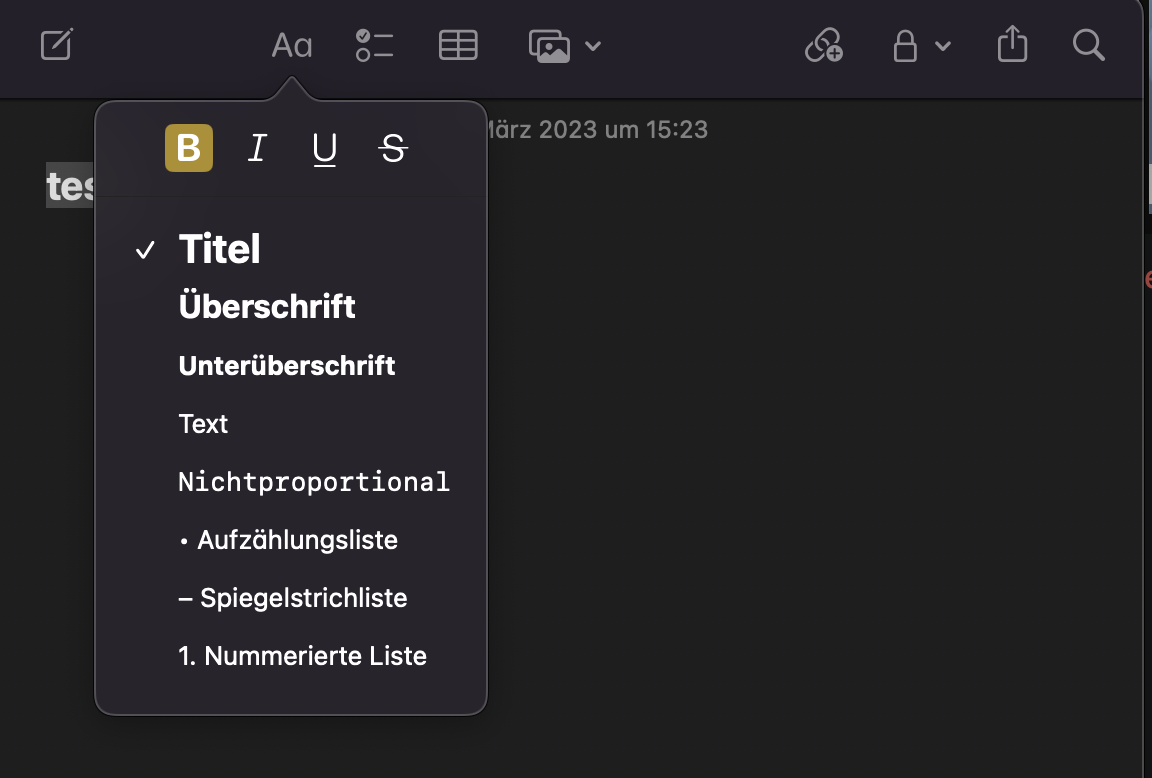Apply underline to the selection
The height and width of the screenshot is (778, 1152).
323,148
